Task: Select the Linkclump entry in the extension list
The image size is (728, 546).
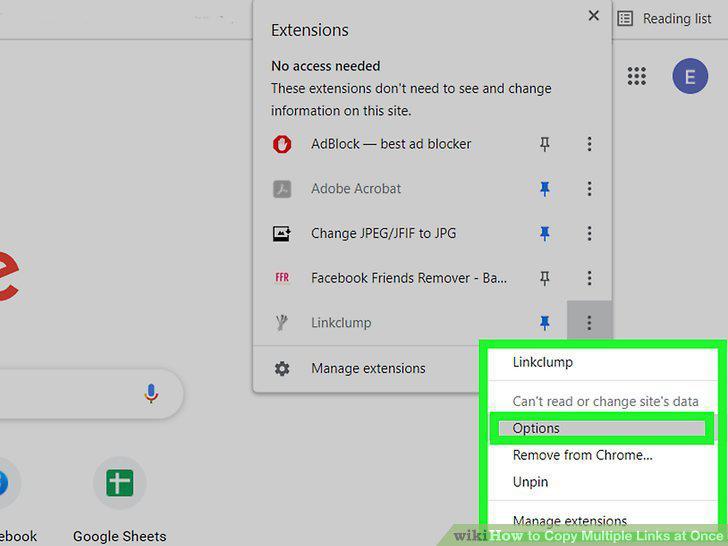Action: click(x=341, y=323)
